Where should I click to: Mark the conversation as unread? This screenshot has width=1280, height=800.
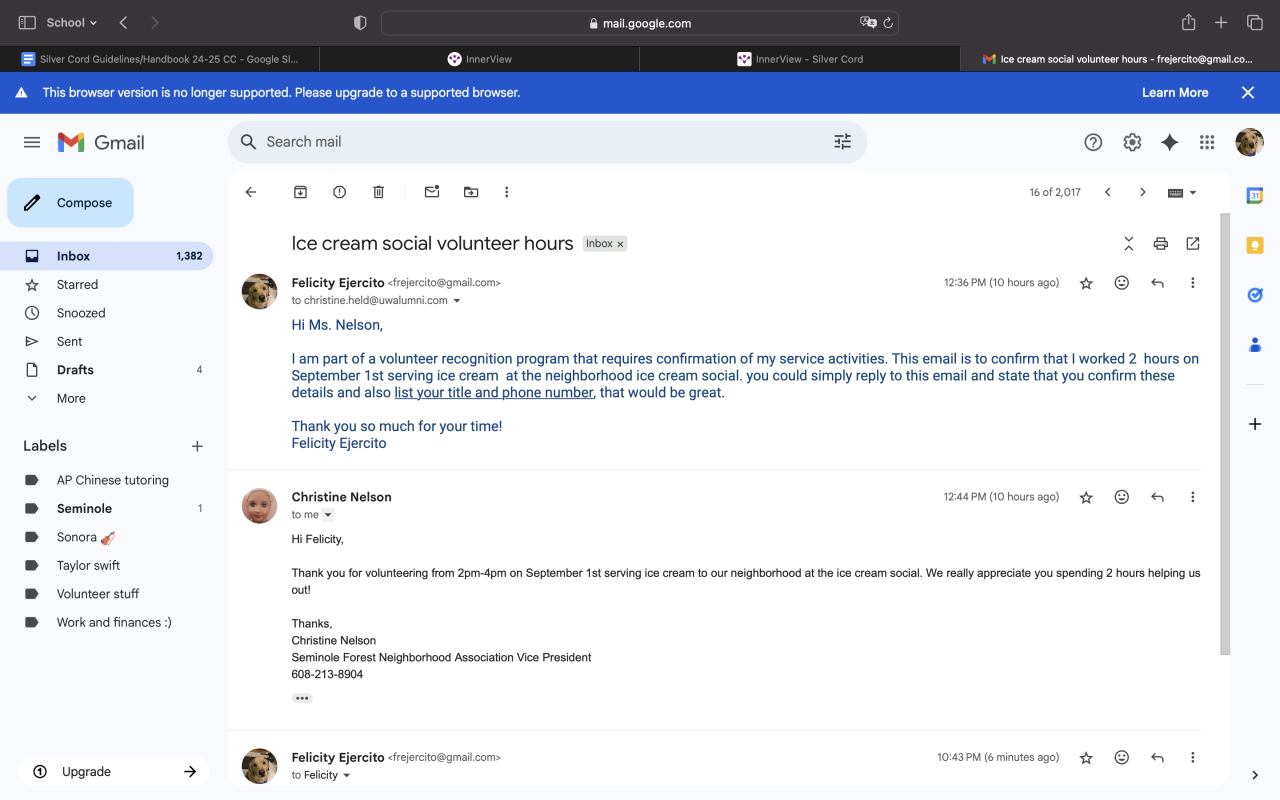coord(432,192)
